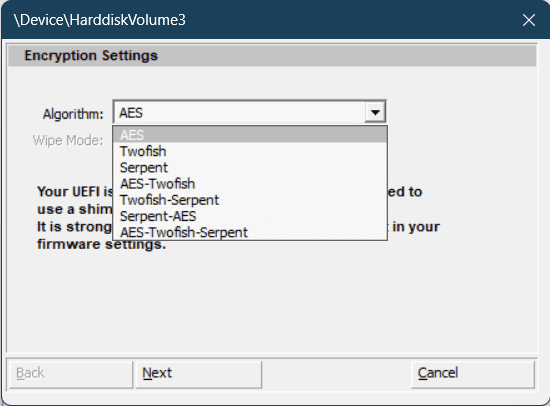Pick the AES-Twofish-Serpent triple cascade
The image size is (550, 406).
[x=250, y=232]
